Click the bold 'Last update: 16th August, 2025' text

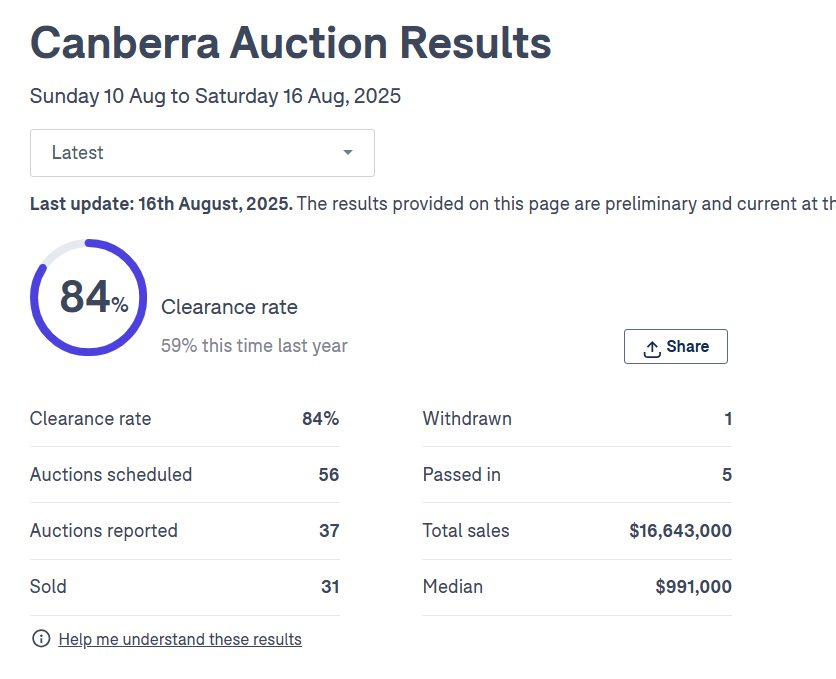161,204
